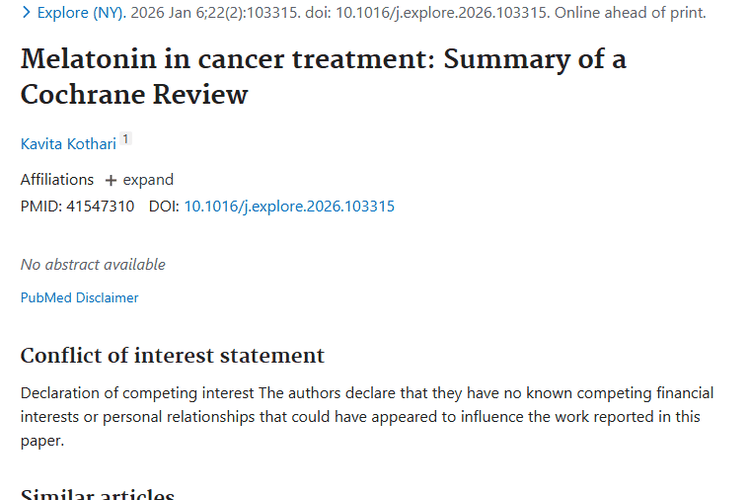Open the Explore (NY) journal link

coord(82,13)
